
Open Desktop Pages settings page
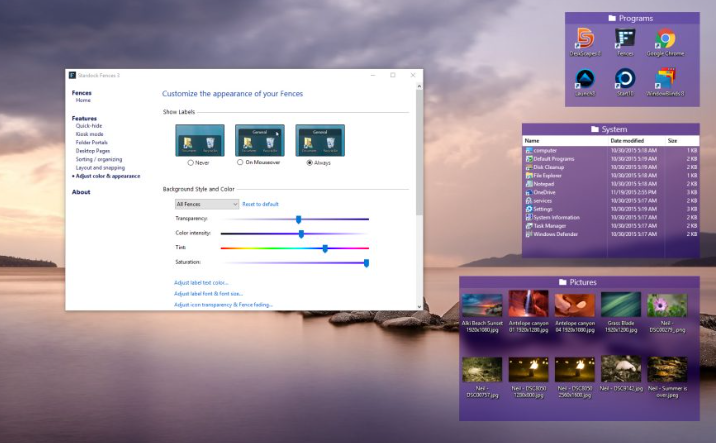click(93, 151)
